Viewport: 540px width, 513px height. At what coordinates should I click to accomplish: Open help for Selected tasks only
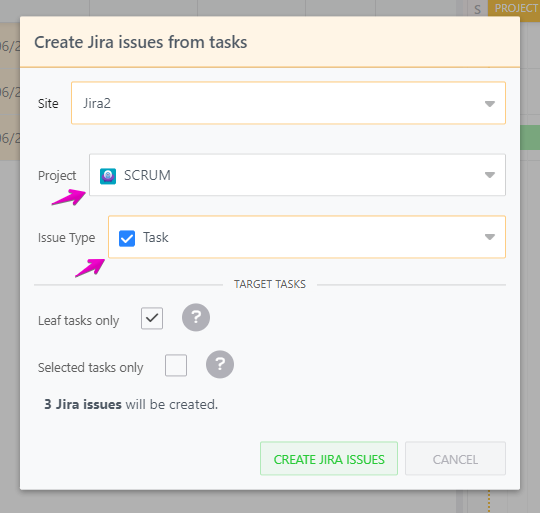pos(220,365)
